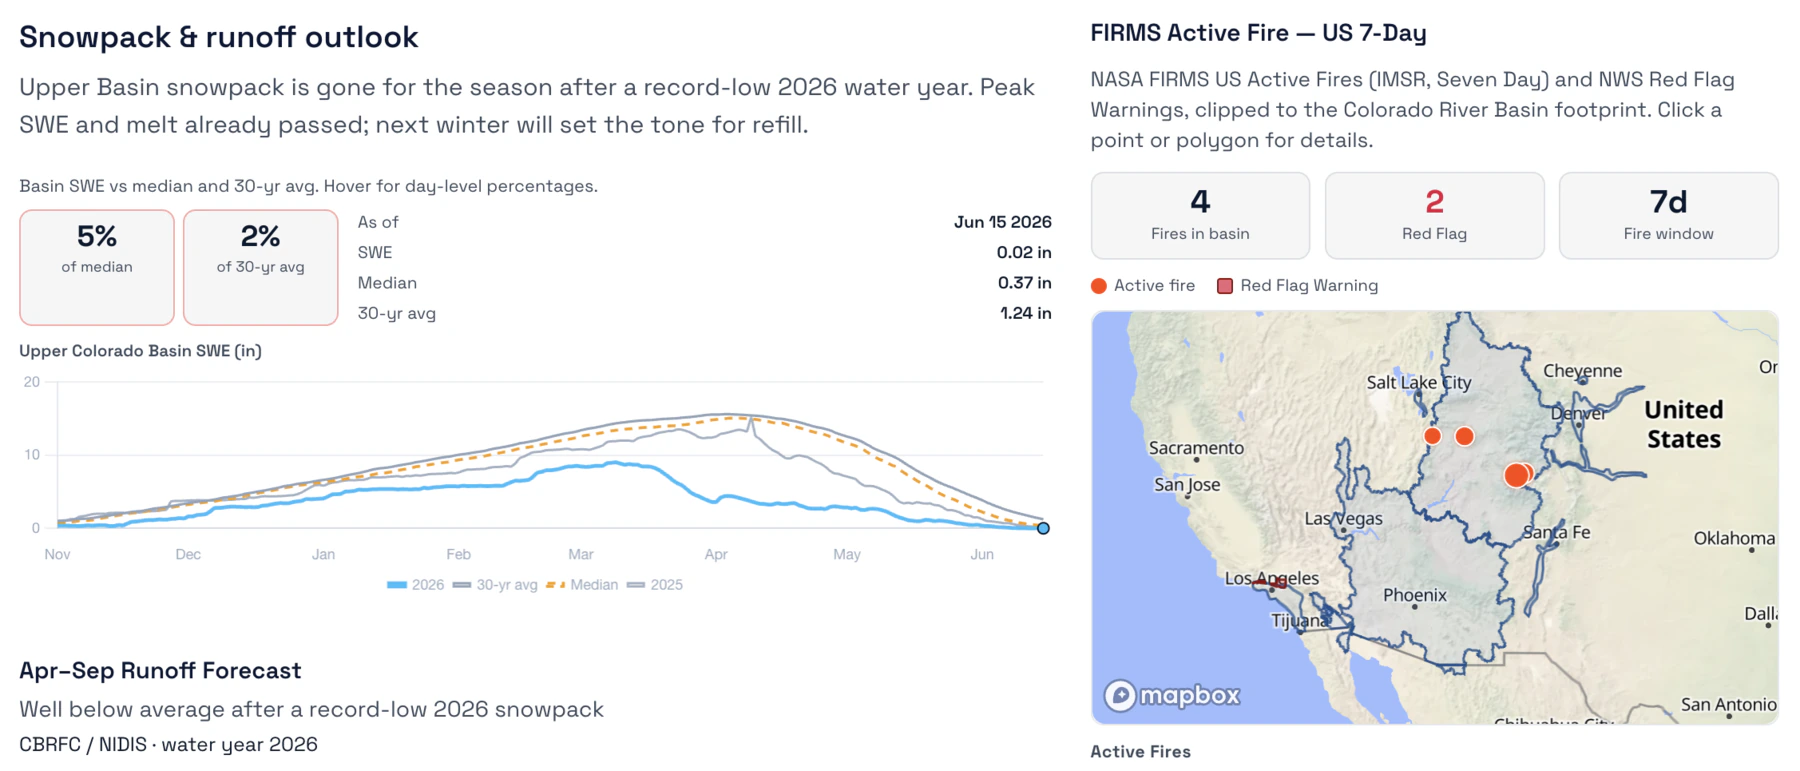Toggle the 30-yr avg legend series
Screen dimensions: 1800x771
495,585
